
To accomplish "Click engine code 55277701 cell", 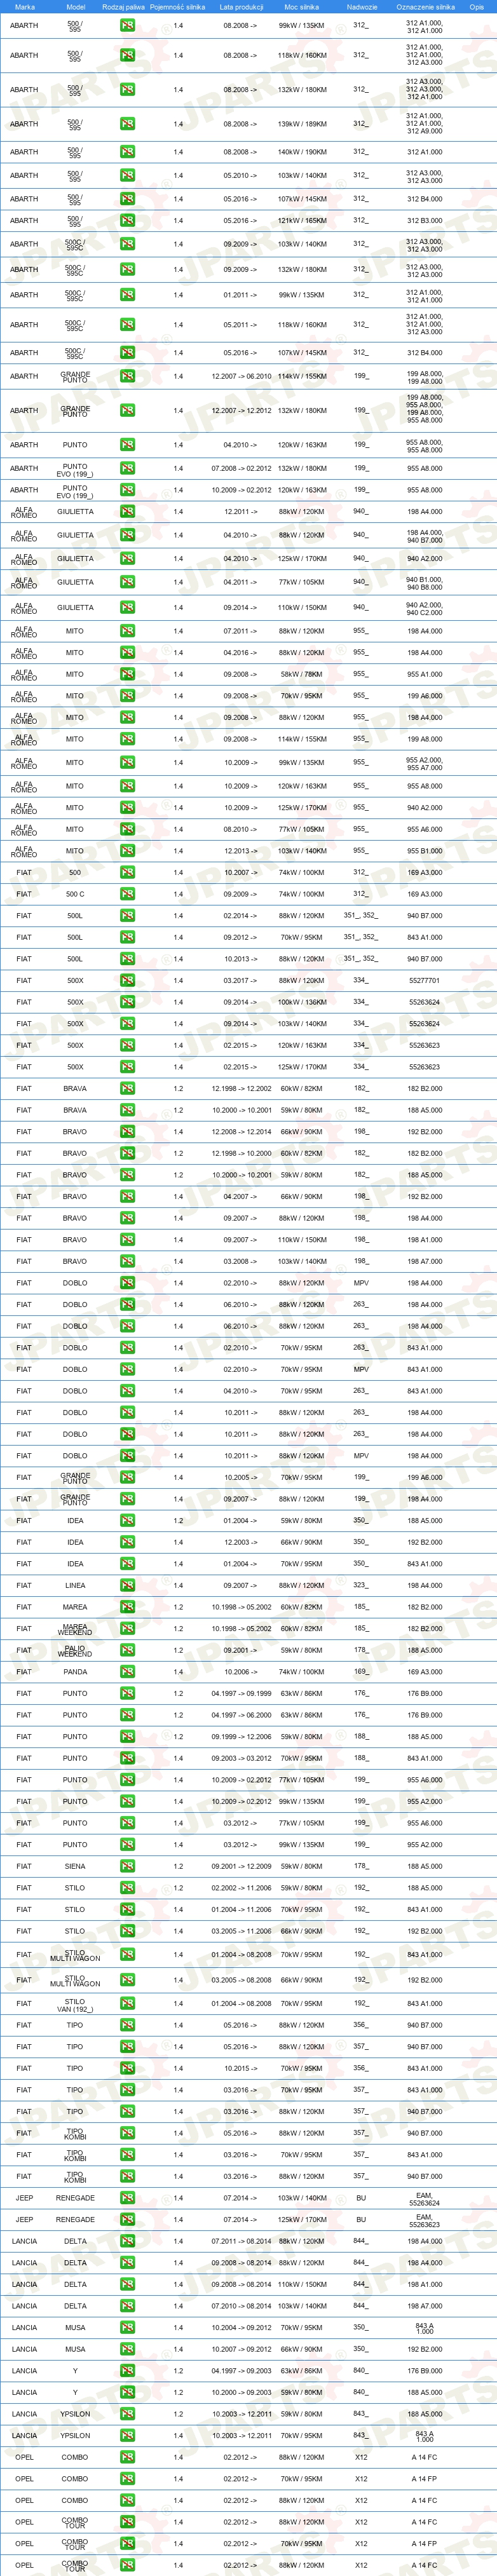I will 424,980.
